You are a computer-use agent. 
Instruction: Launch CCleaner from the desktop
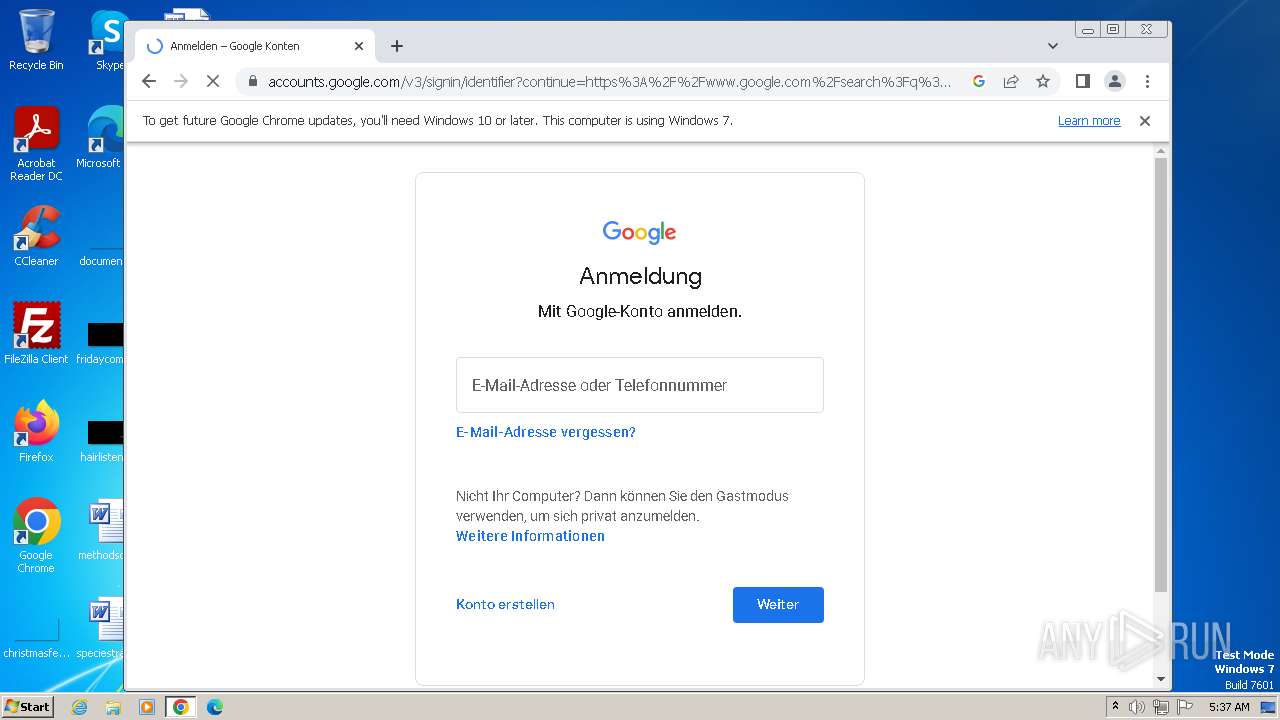pos(36,236)
